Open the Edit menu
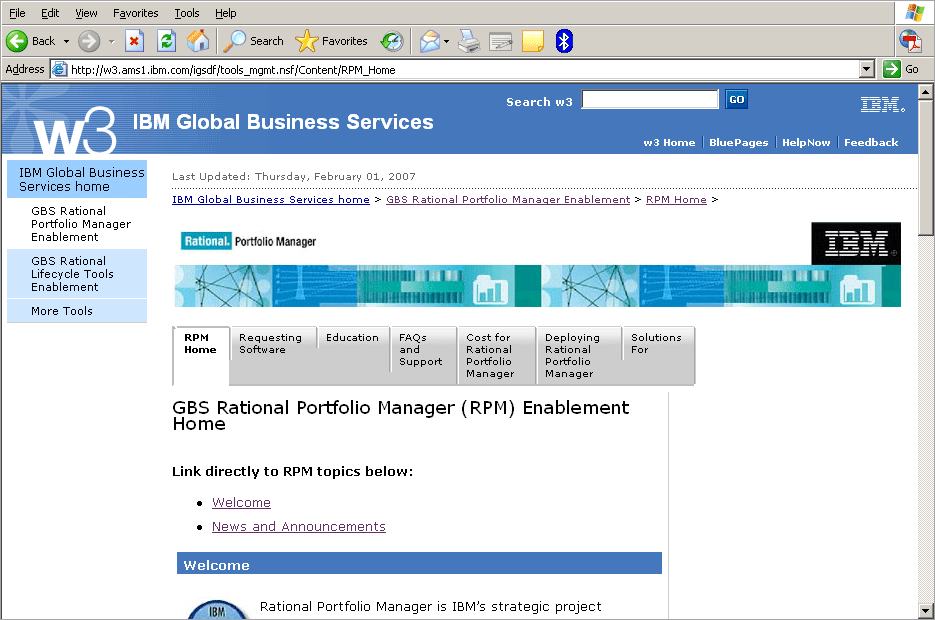Image resolution: width=935 pixels, height=620 pixels. tap(50, 13)
